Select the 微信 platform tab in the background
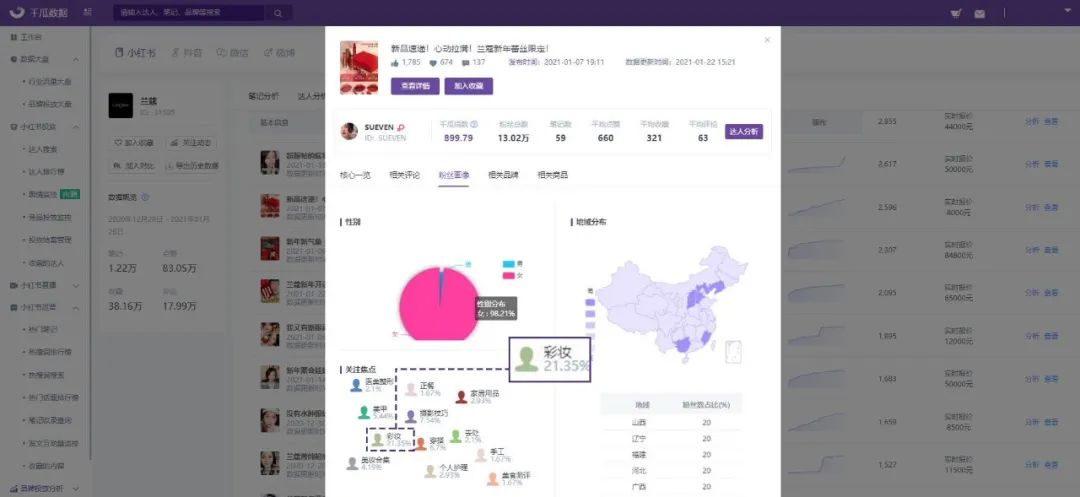1080x497 pixels. tap(231, 53)
